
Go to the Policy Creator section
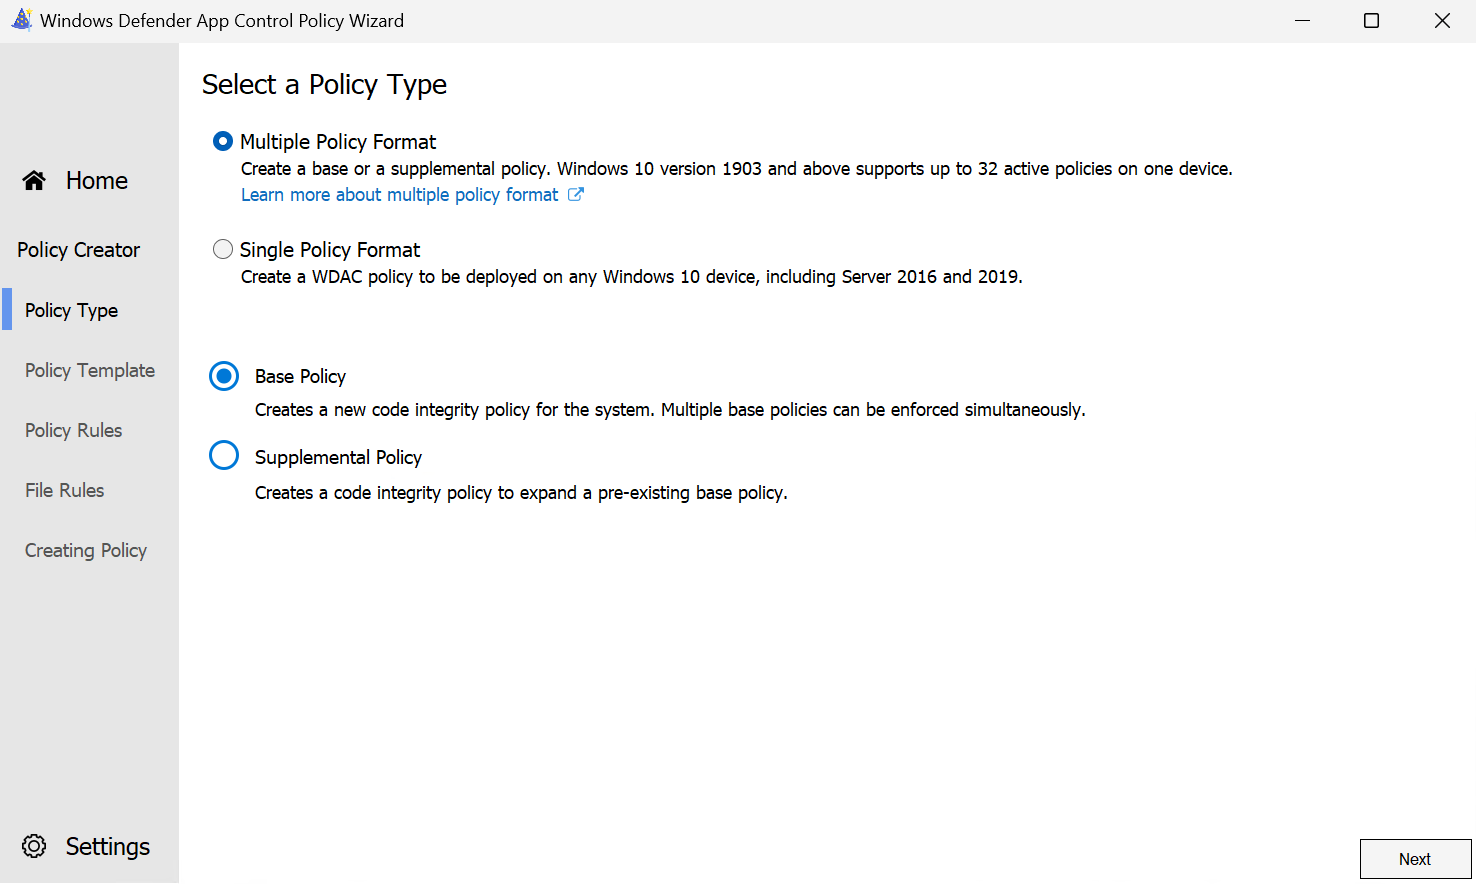[x=78, y=250]
